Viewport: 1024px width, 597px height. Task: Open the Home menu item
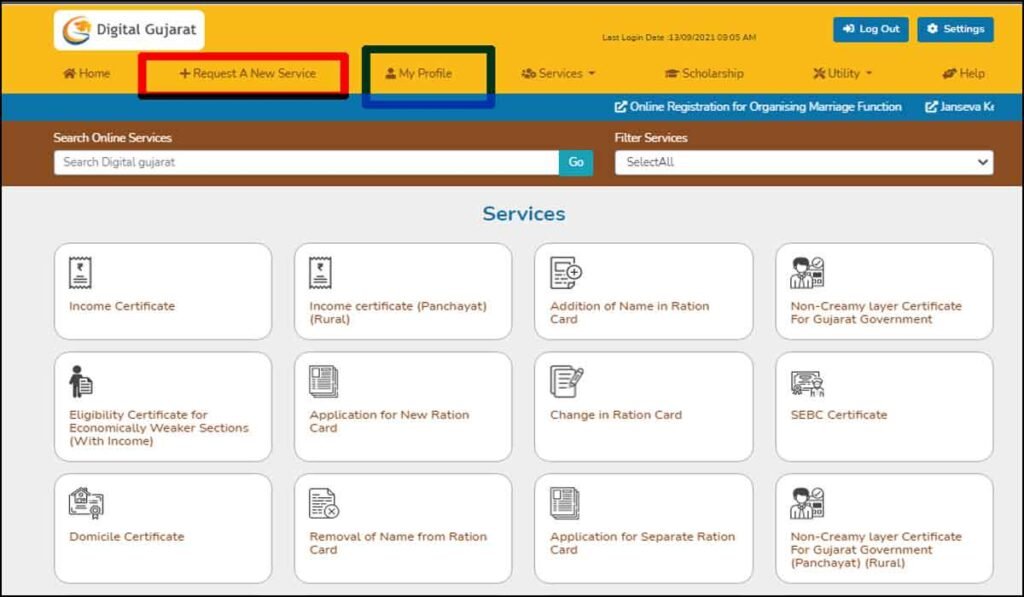pyautogui.click(x=86, y=73)
